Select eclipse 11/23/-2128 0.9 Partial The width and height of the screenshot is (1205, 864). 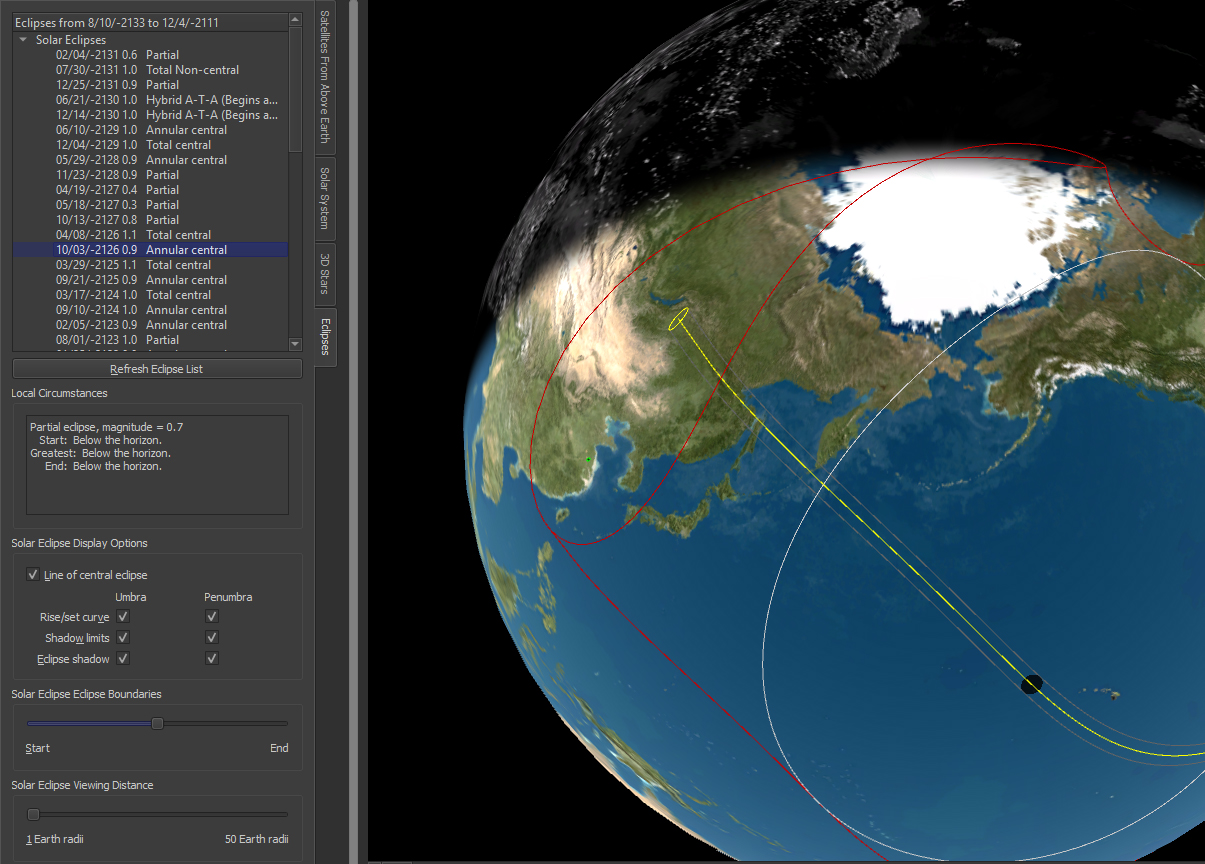pyautogui.click(x=150, y=175)
